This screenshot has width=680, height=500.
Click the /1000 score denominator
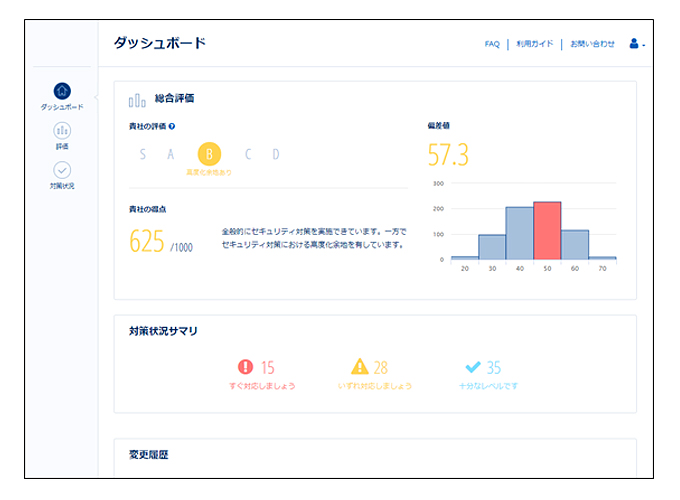click(181, 248)
